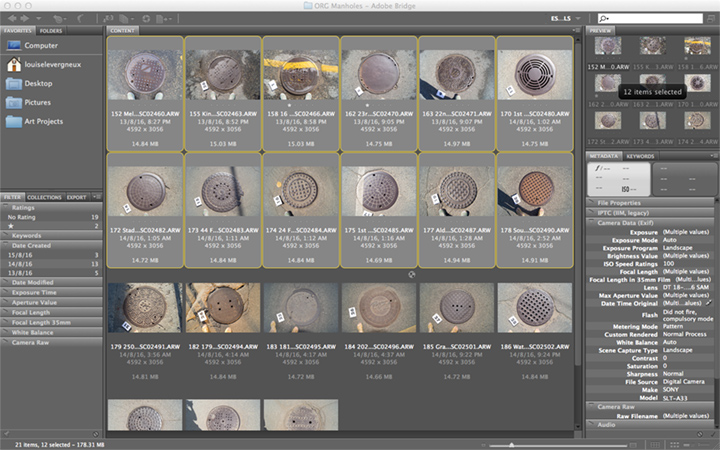
Task: Toggle the 14/8/16 date filter
Action: click(51, 264)
